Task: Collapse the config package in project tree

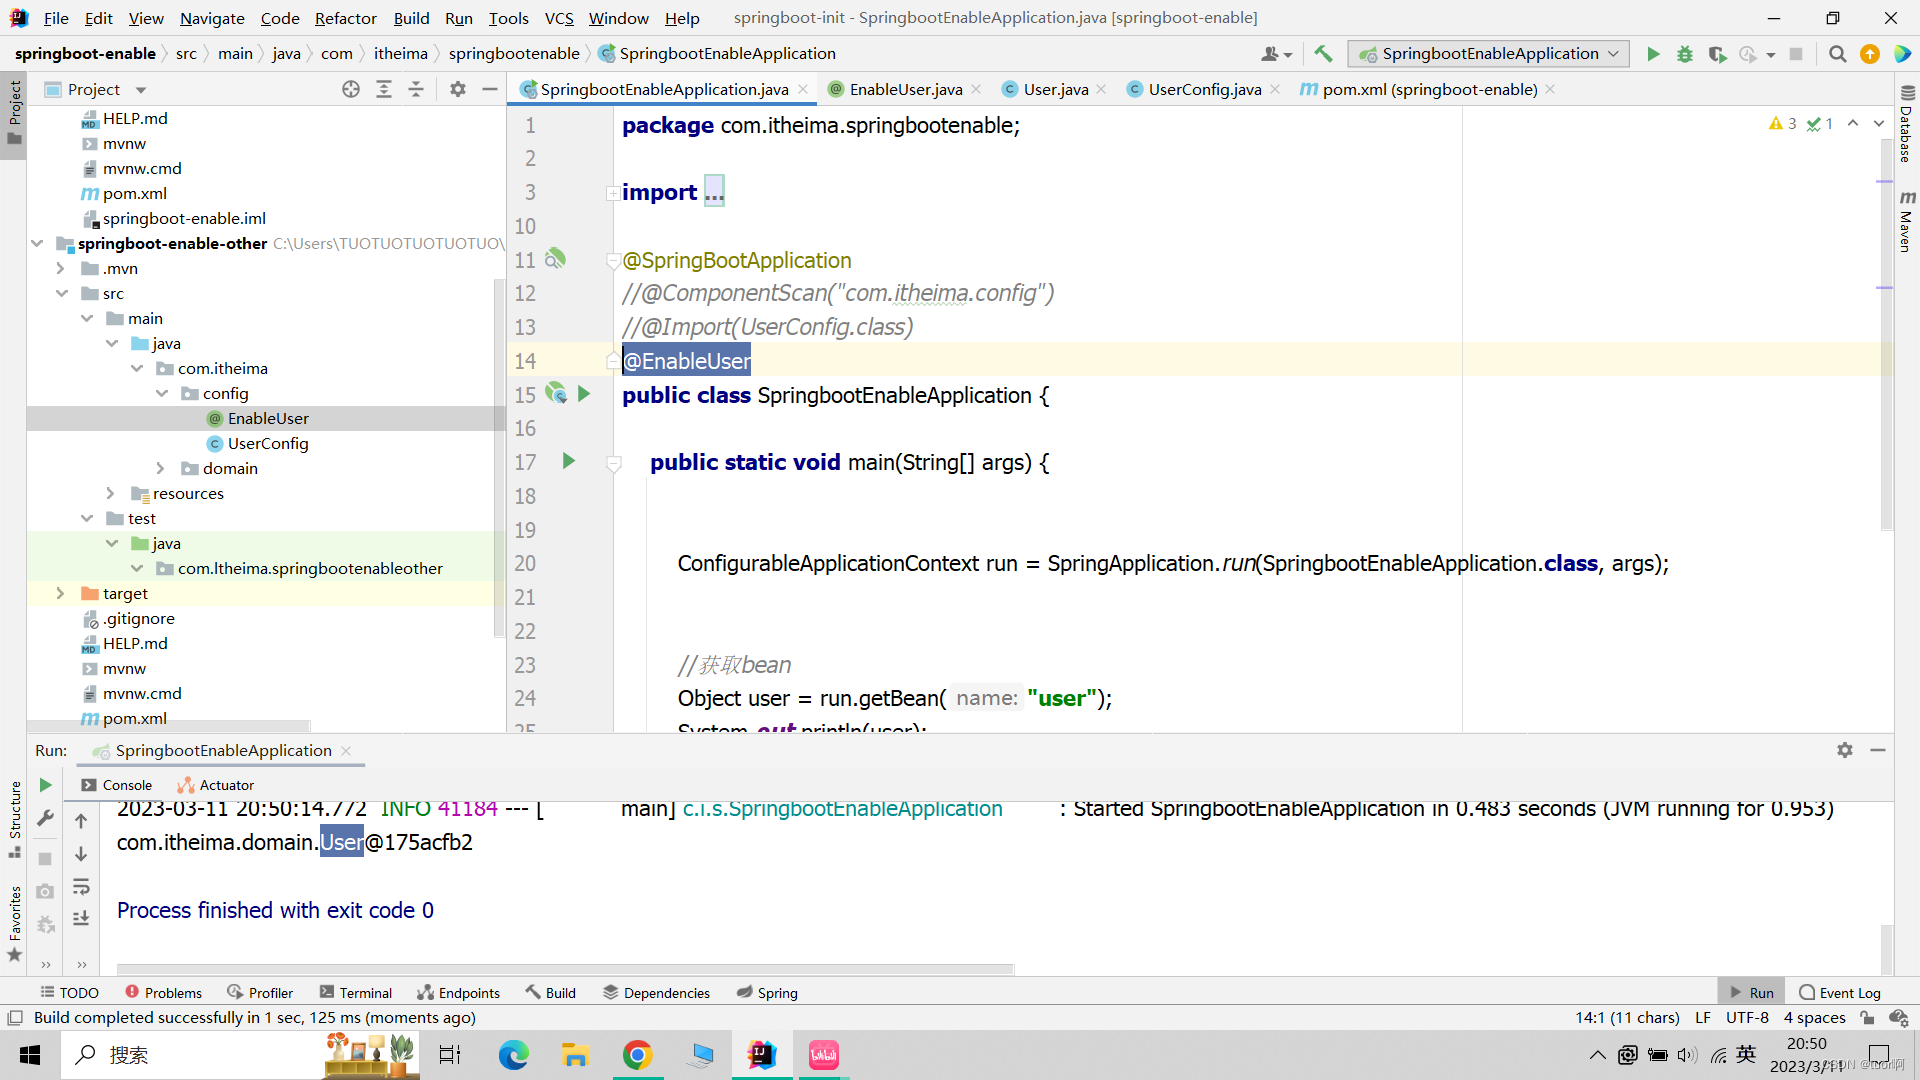Action: click(x=162, y=393)
